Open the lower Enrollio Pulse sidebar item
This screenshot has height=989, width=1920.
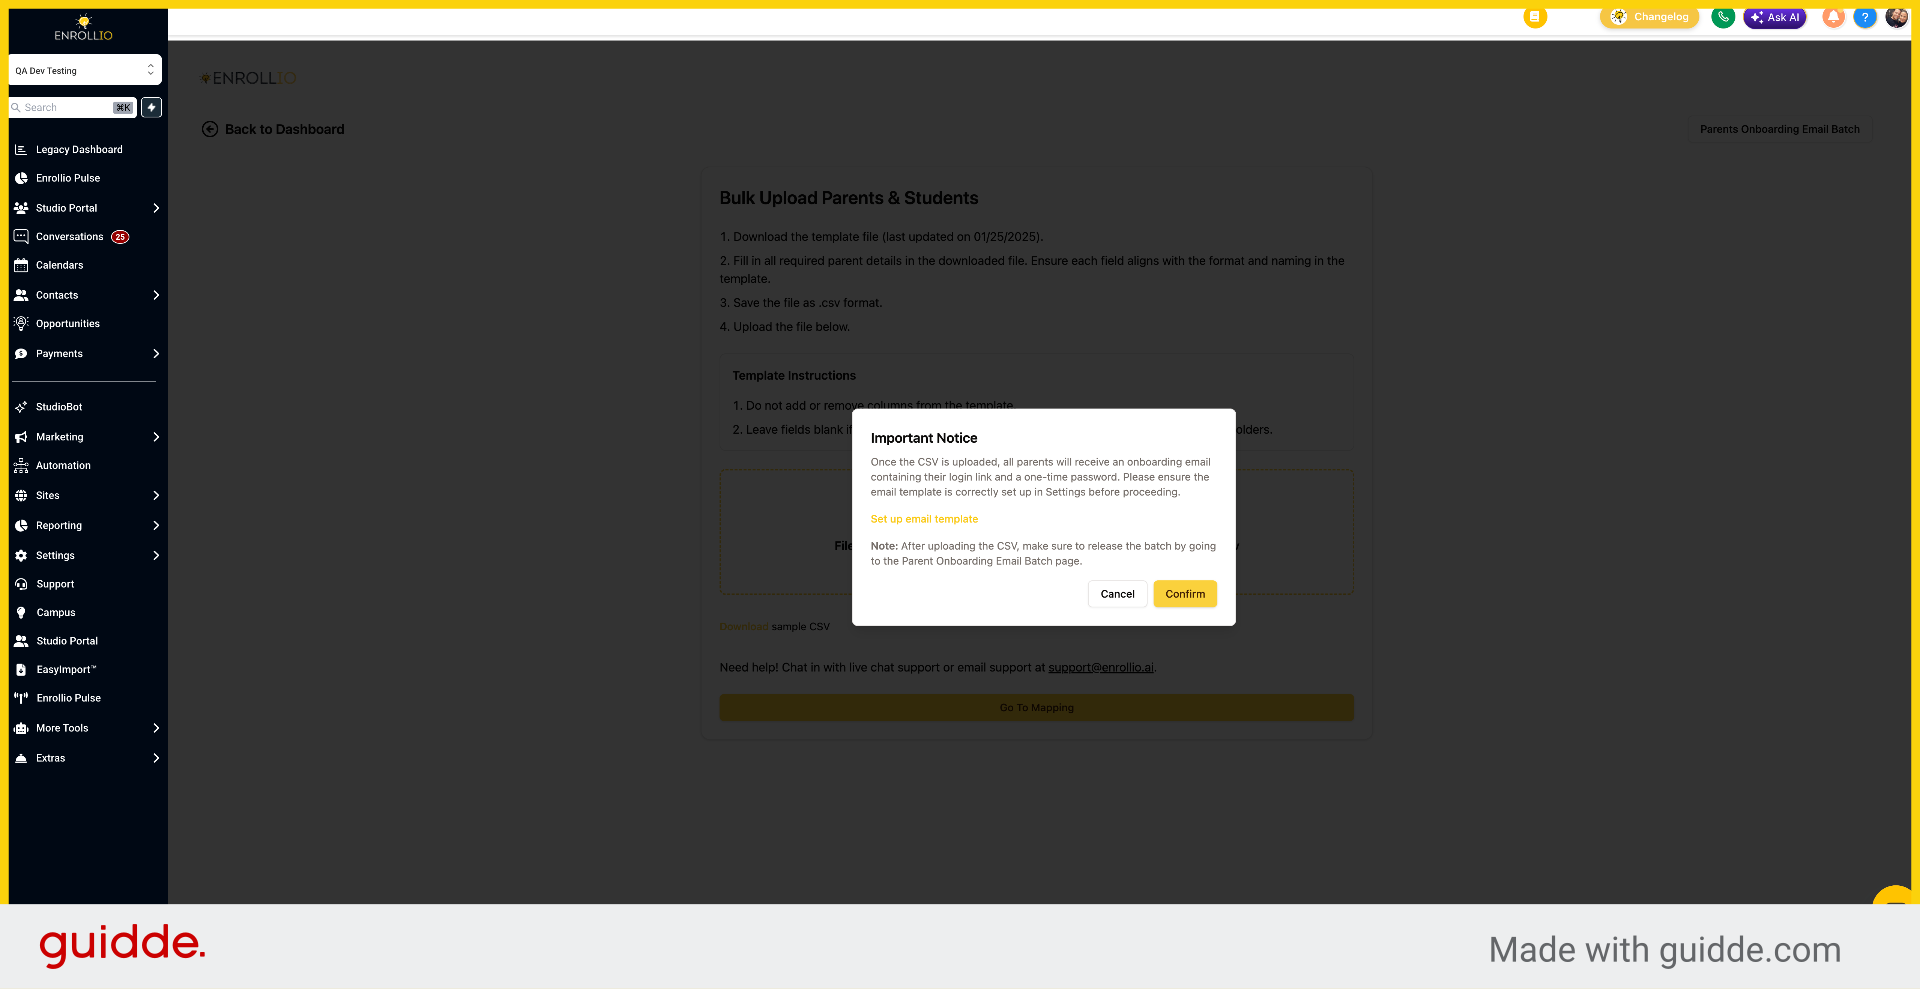click(68, 698)
